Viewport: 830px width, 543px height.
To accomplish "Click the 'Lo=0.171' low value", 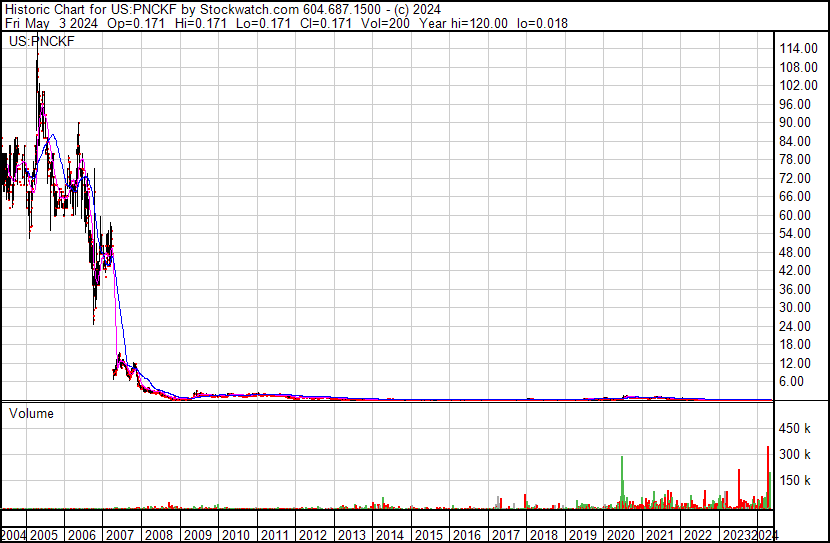I will click(x=264, y=23).
